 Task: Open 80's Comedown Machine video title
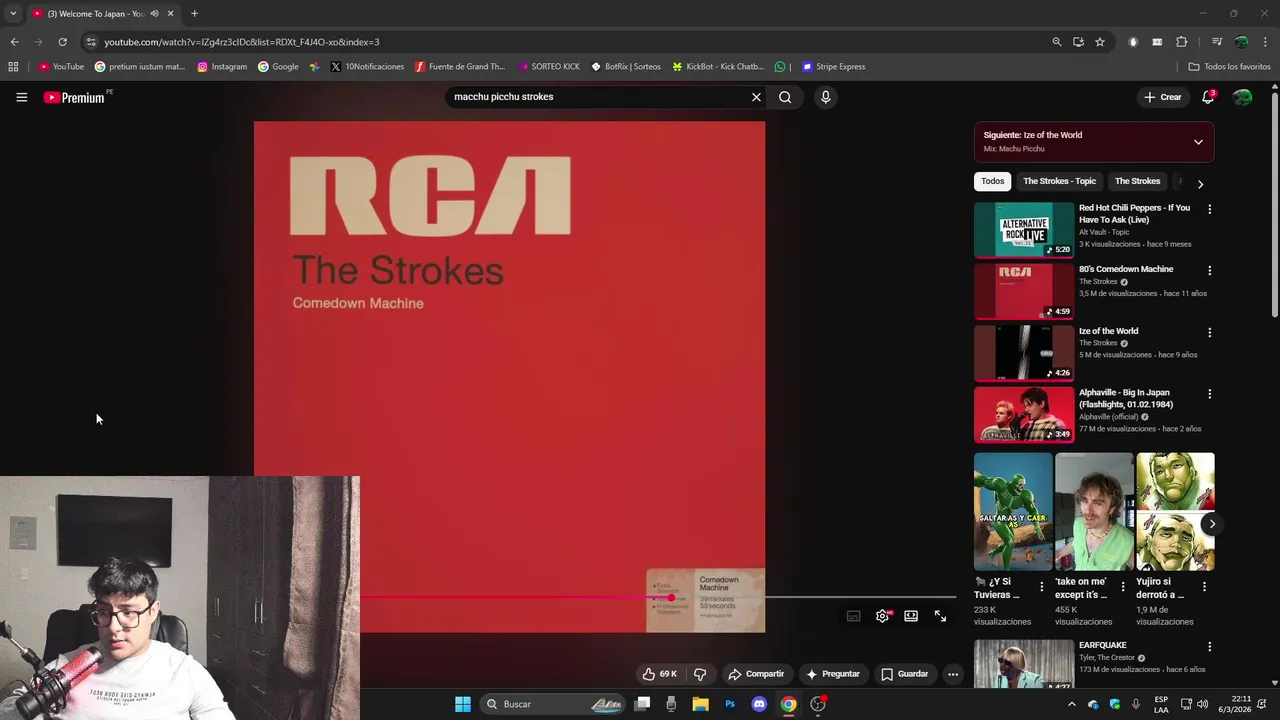point(1126,269)
